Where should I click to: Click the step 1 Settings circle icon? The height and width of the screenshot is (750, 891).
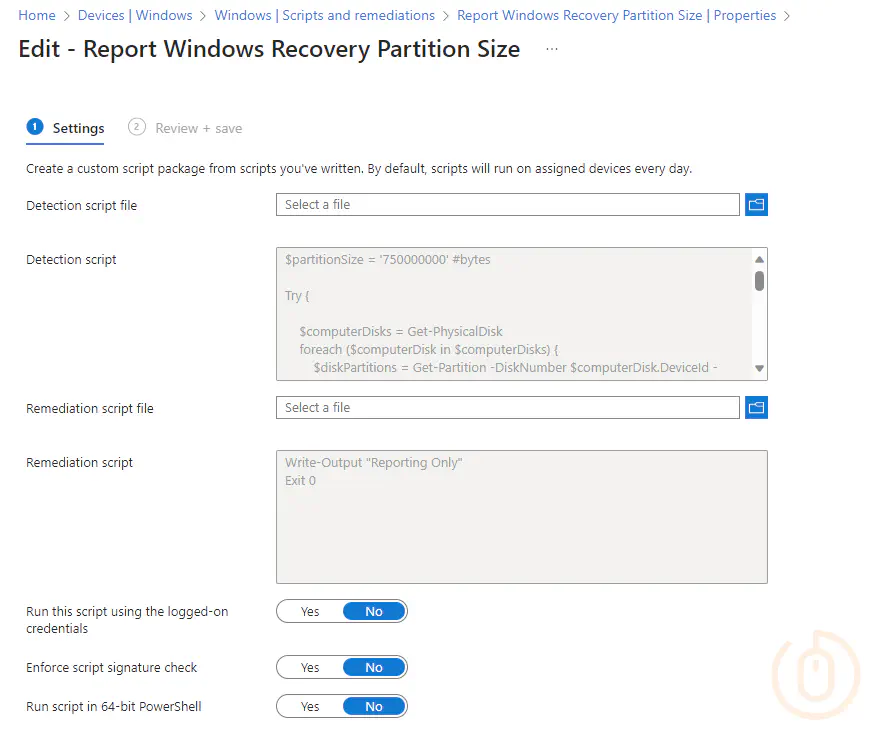(x=35, y=127)
